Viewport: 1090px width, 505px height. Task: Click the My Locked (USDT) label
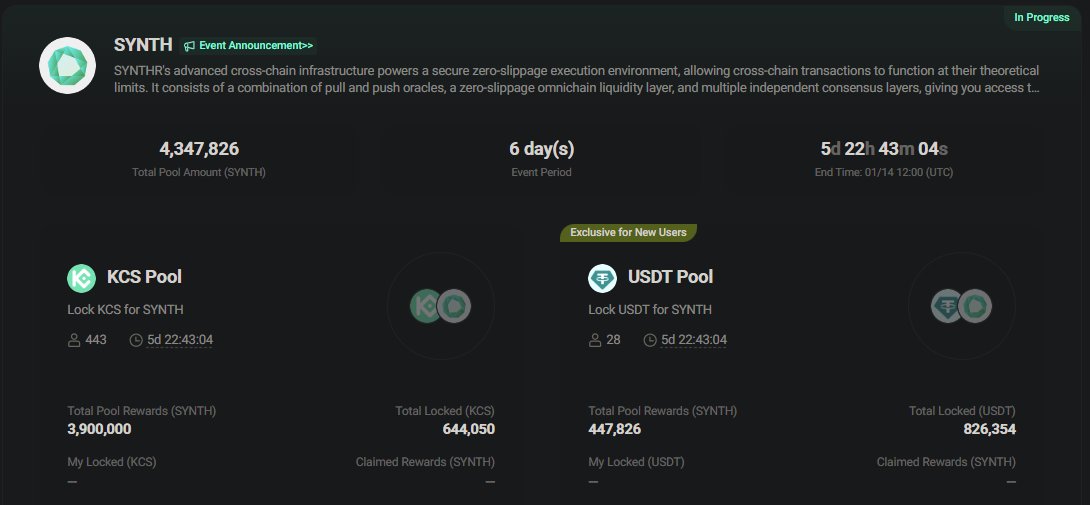(x=636, y=462)
